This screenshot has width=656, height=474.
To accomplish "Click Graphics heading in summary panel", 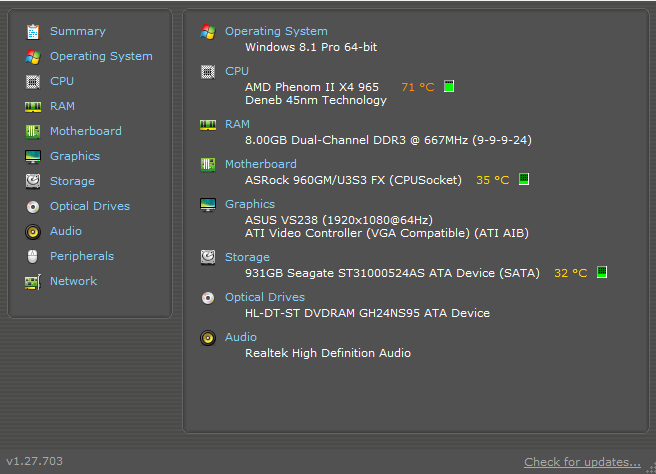I will coord(250,204).
